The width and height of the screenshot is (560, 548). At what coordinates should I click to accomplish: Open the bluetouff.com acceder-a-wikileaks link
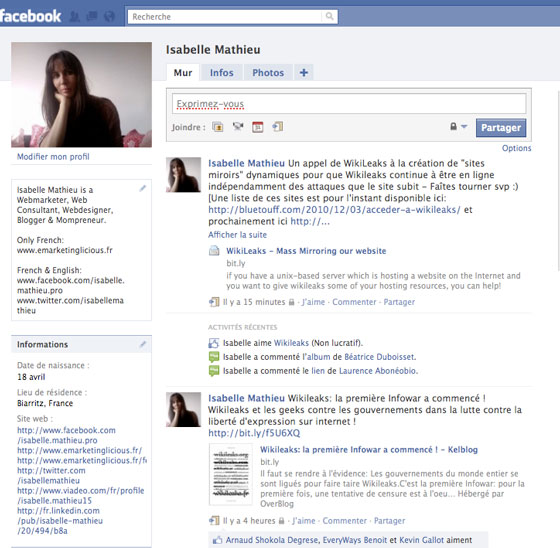(x=334, y=210)
